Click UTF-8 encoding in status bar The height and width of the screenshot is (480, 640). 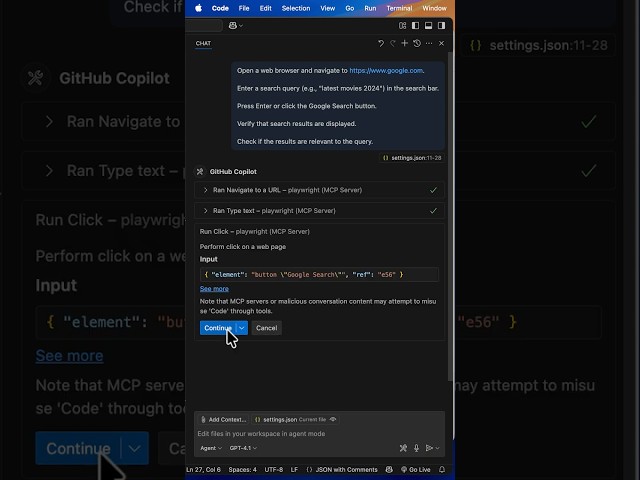(273, 470)
